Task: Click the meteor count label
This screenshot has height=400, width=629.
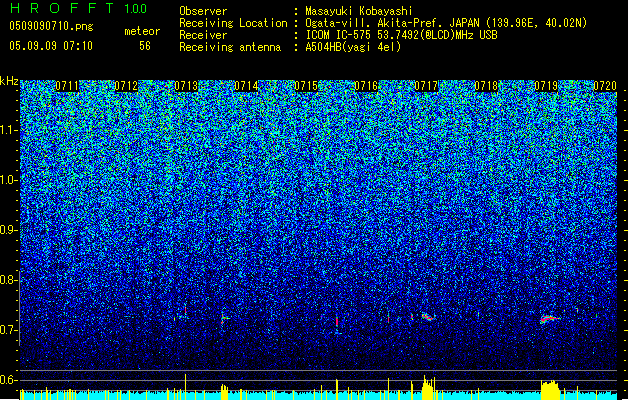Action: (142, 31)
